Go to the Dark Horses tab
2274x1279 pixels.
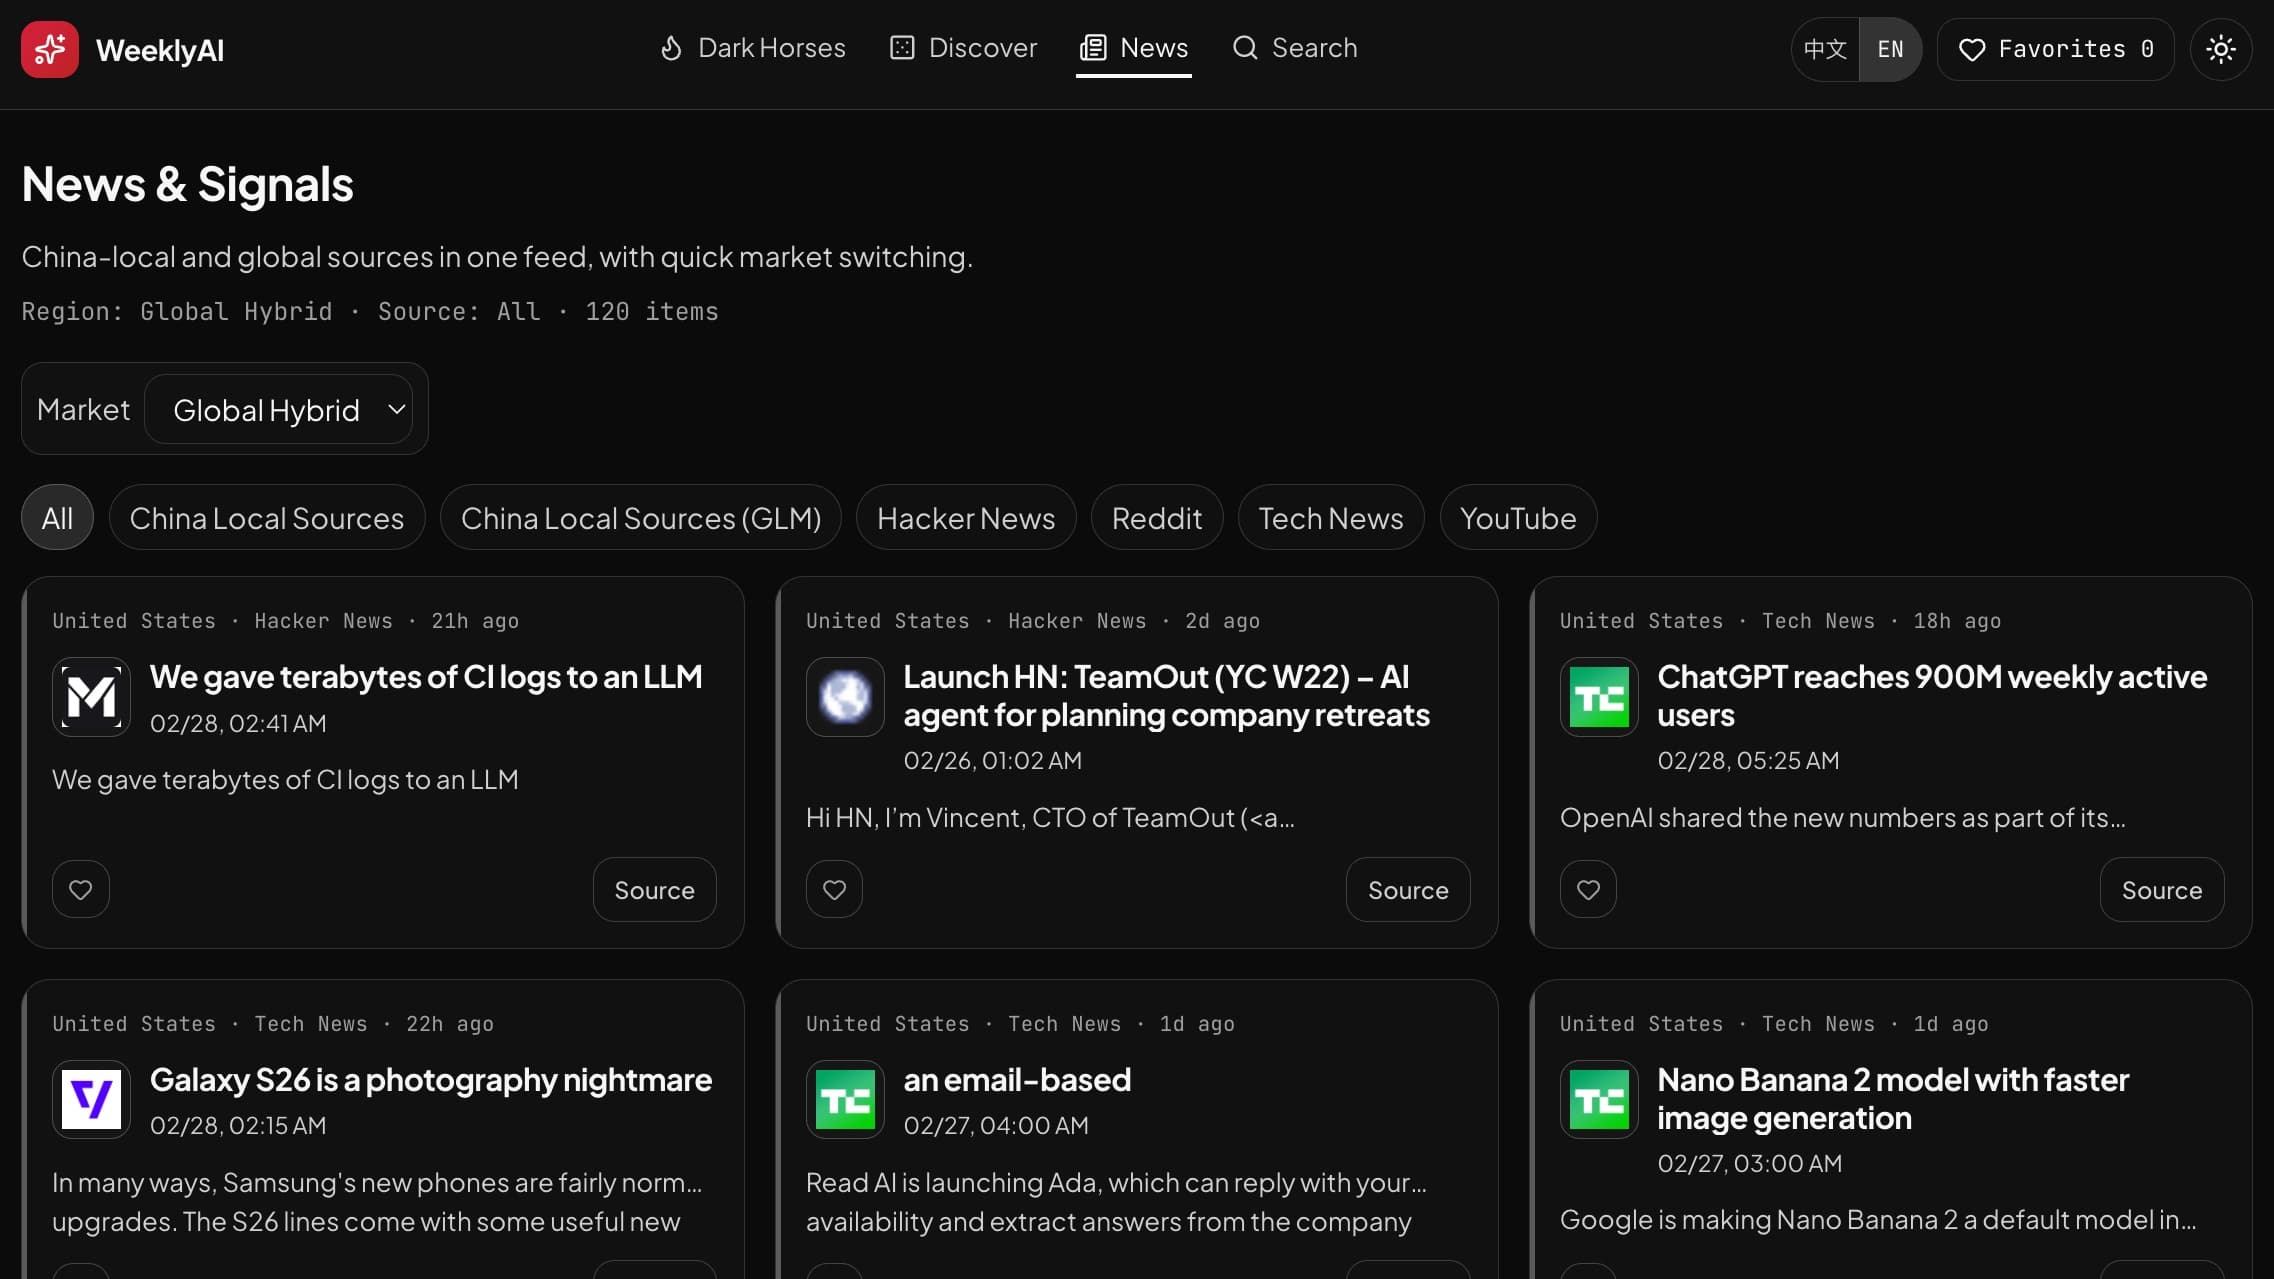coord(752,48)
